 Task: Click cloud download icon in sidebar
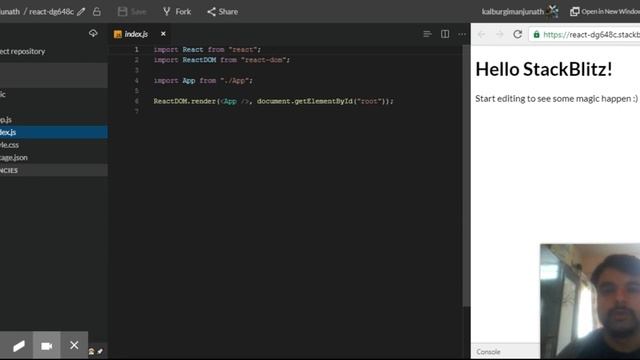click(93, 33)
